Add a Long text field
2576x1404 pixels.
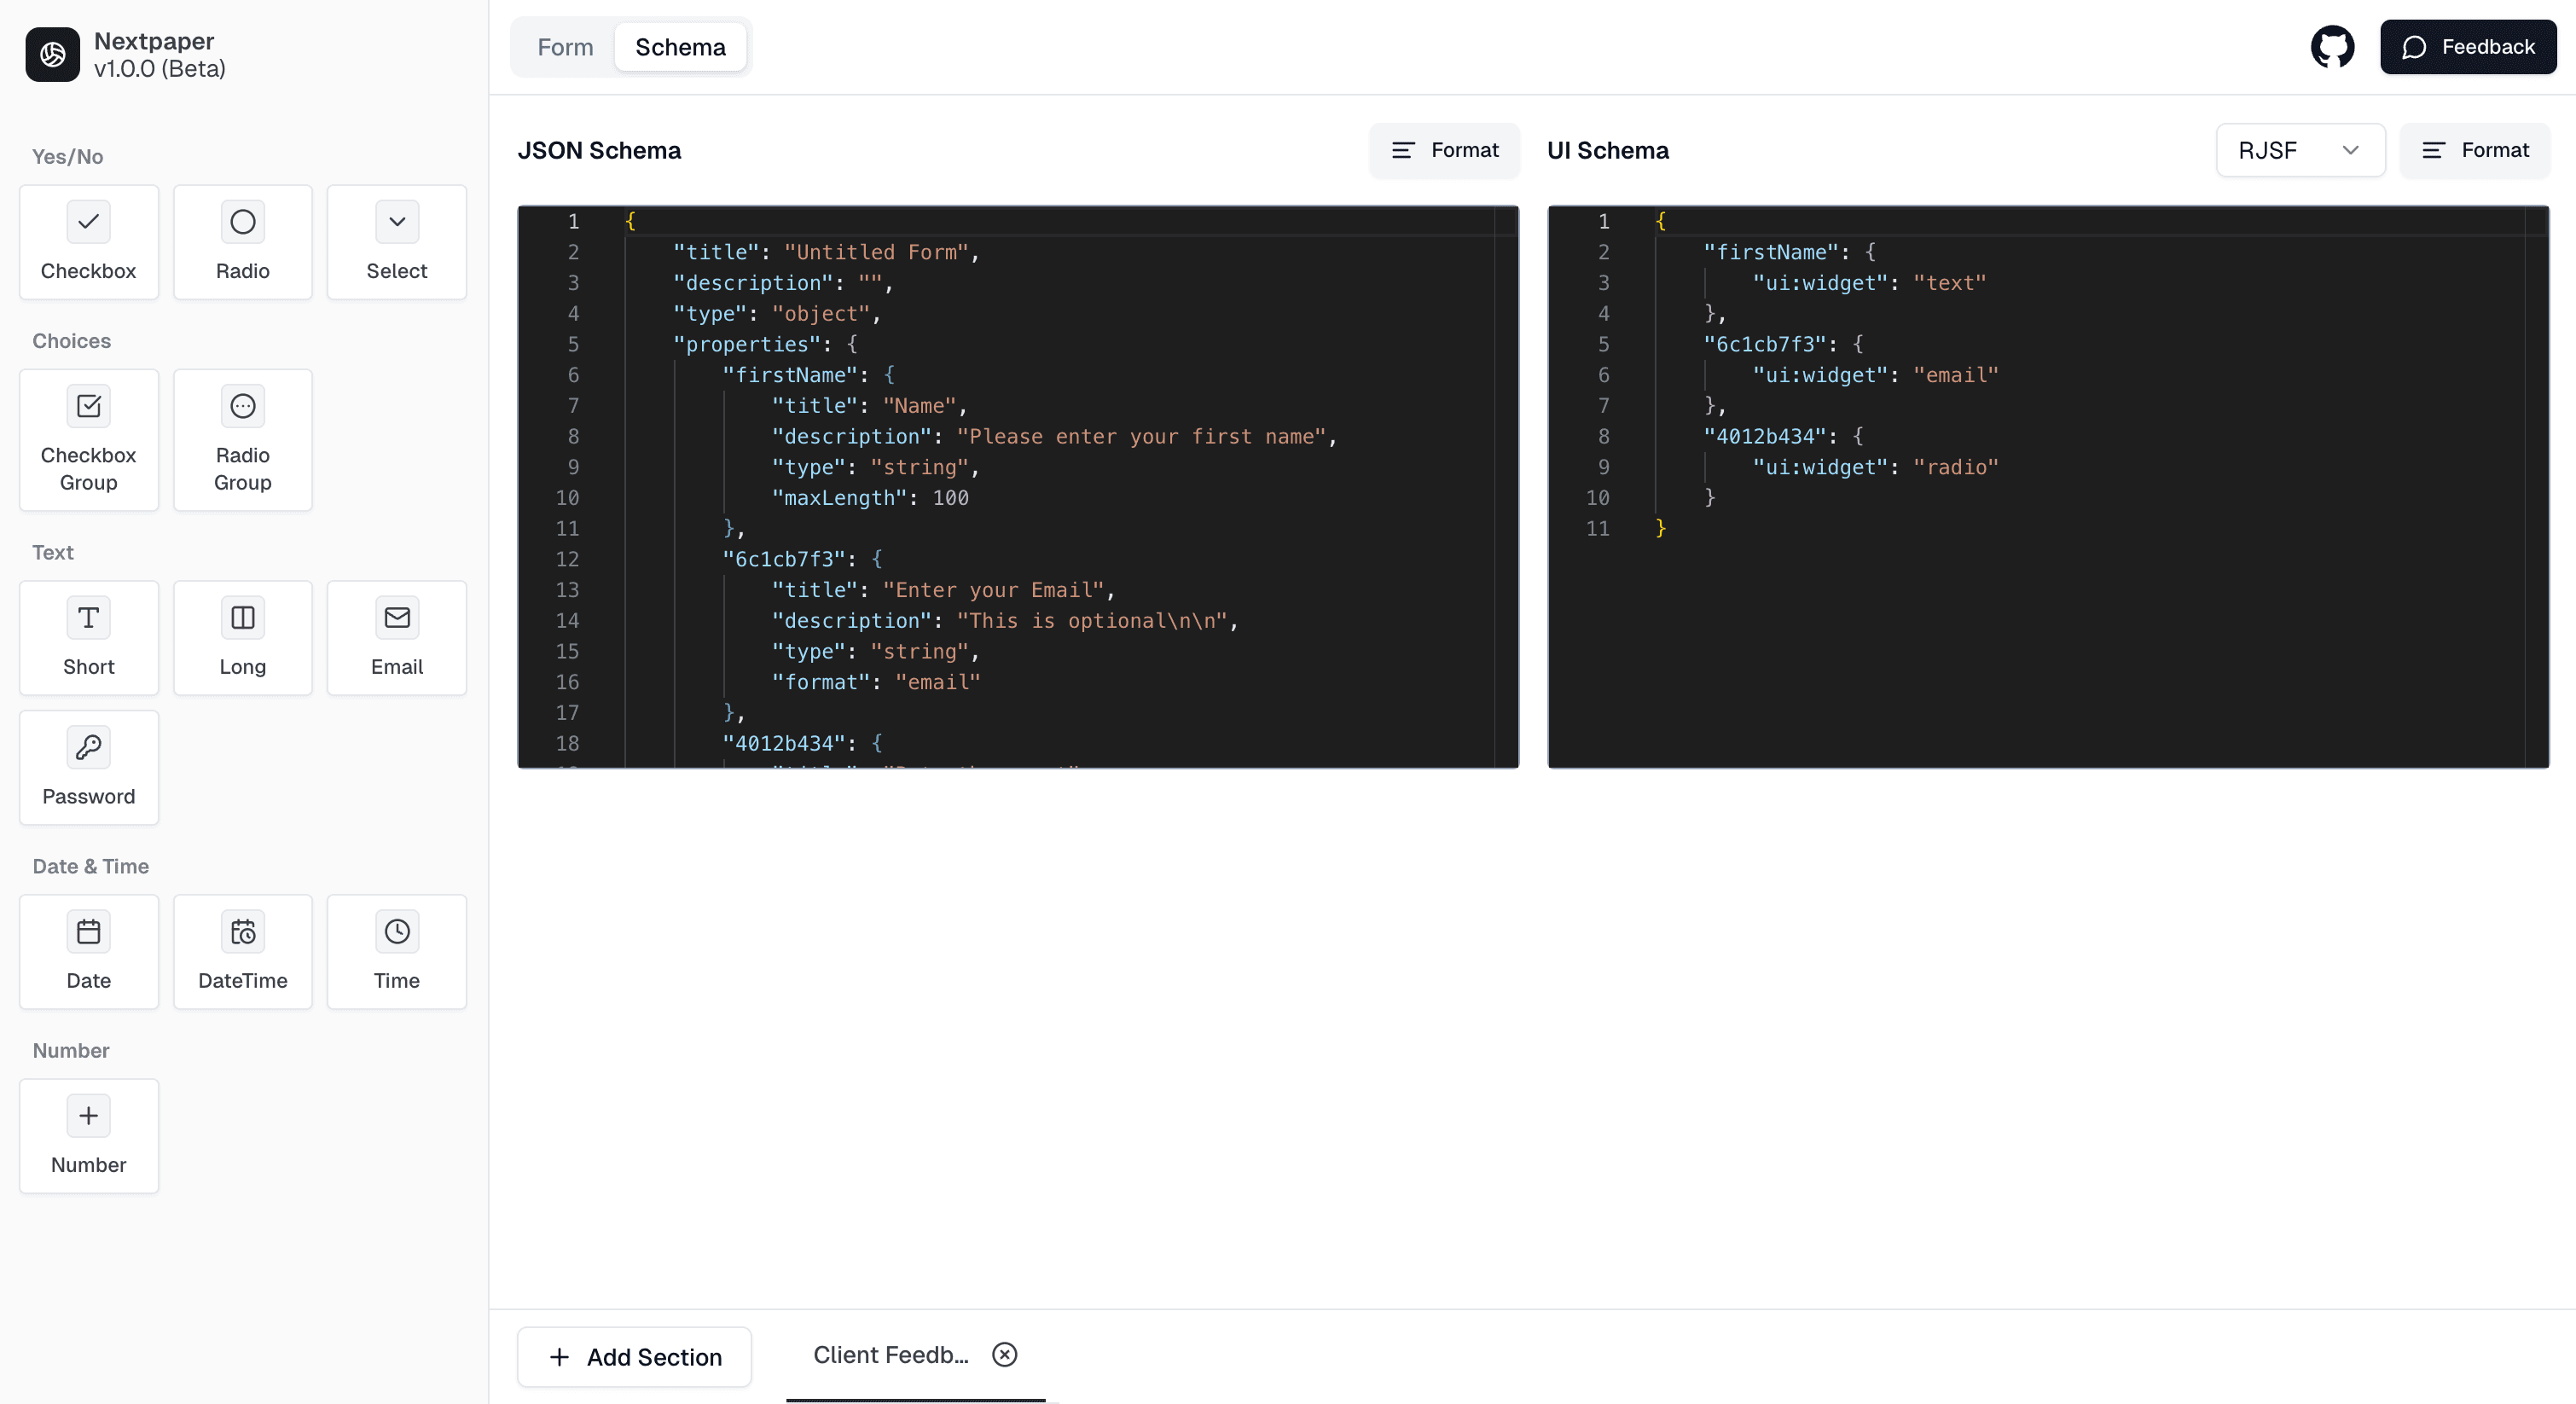(x=243, y=638)
